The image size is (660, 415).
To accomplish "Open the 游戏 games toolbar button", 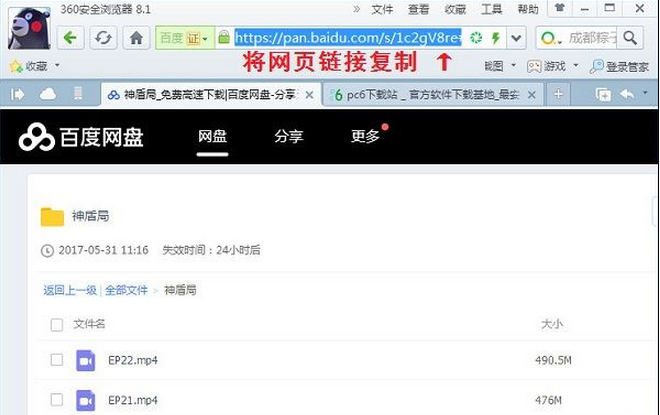I will point(546,66).
